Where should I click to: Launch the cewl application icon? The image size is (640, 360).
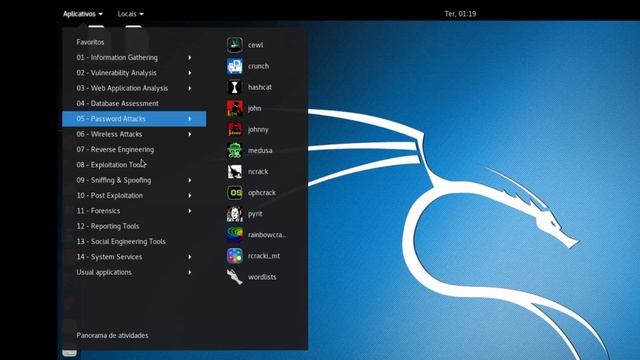[x=235, y=45]
